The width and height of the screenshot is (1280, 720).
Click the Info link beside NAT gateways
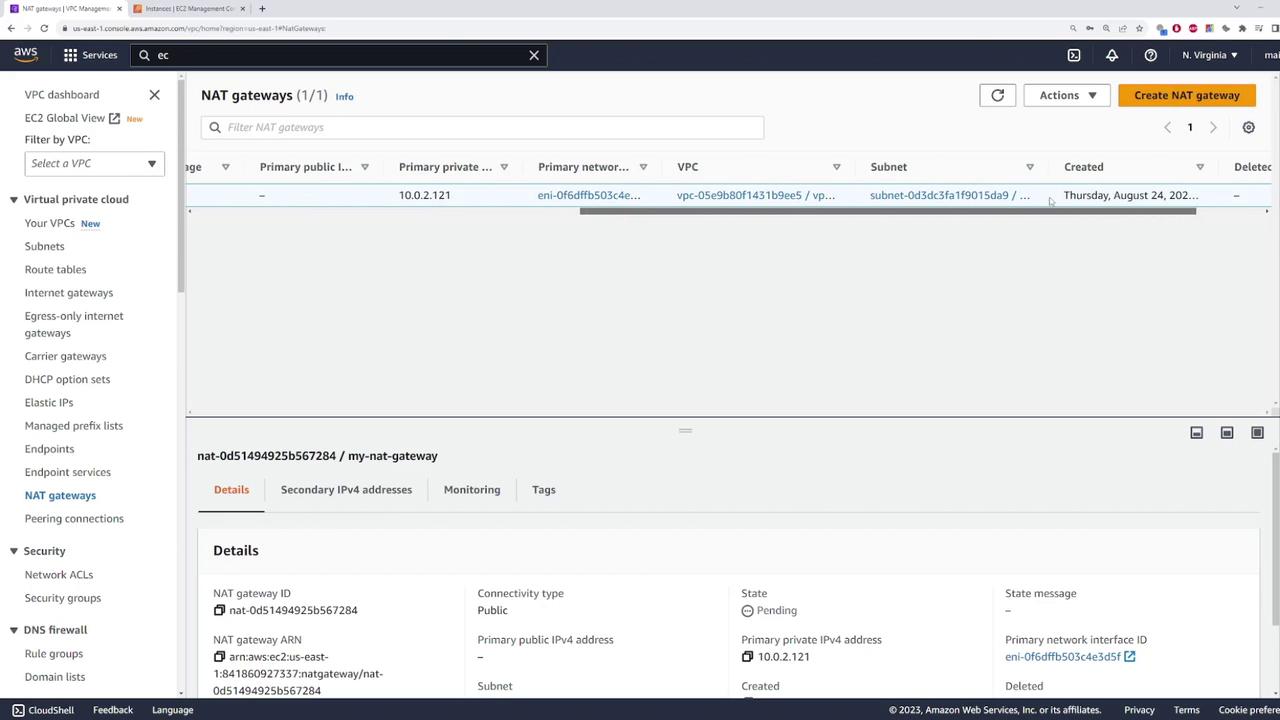pyautogui.click(x=344, y=96)
